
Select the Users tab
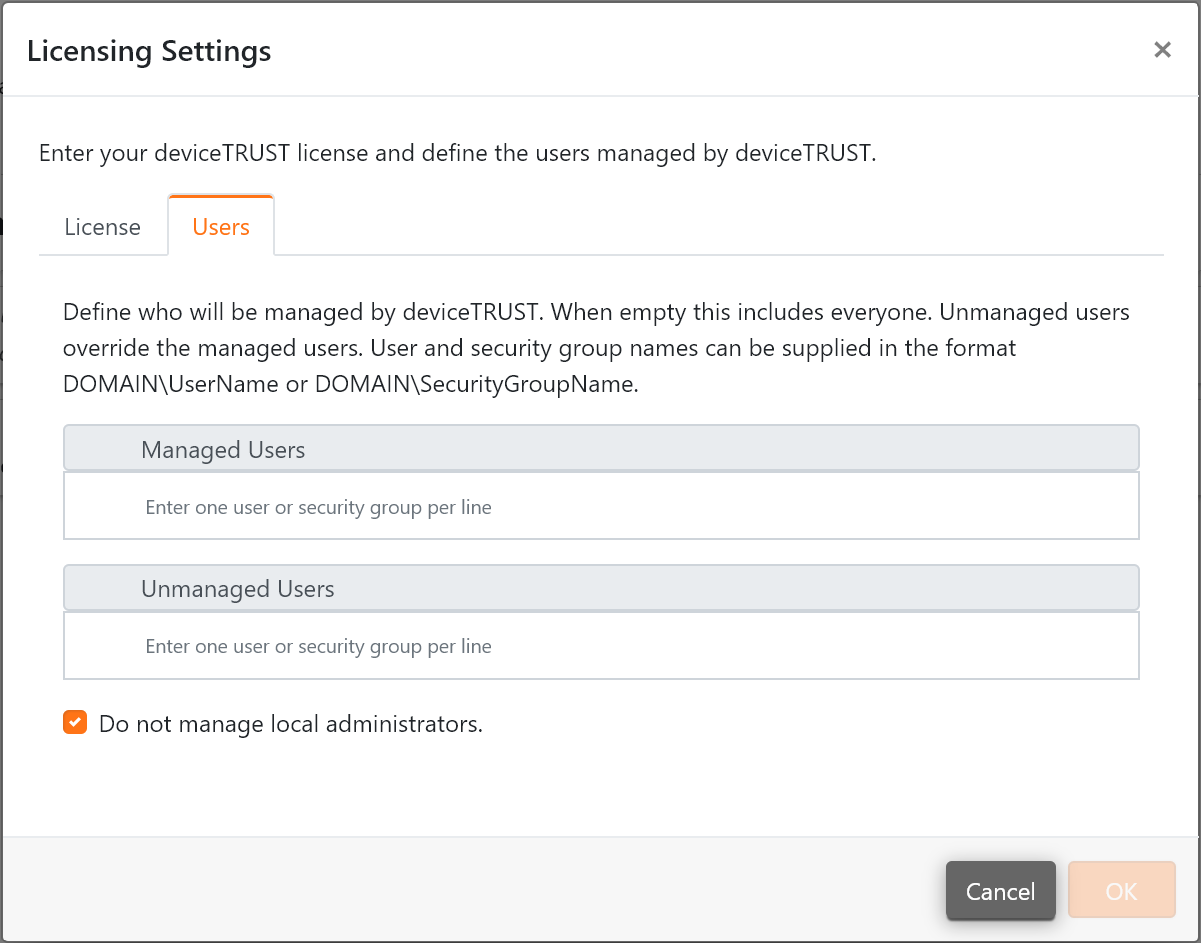pyautogui.click(x=220, y=227)
